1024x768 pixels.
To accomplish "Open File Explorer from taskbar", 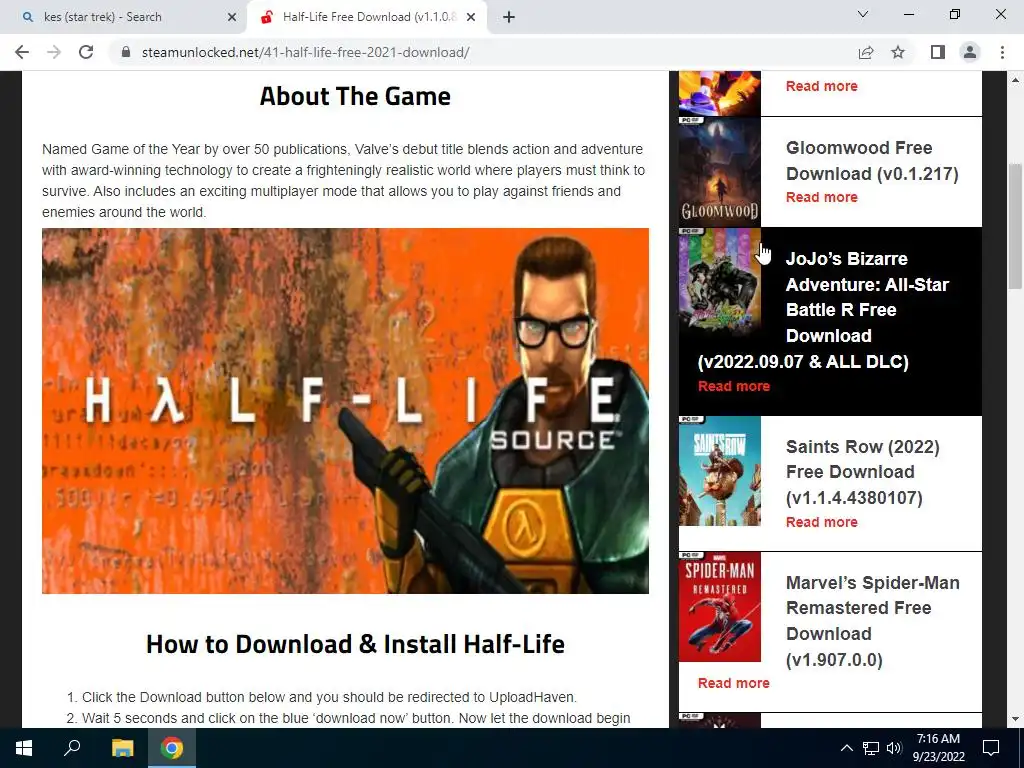I will [122, 748].
